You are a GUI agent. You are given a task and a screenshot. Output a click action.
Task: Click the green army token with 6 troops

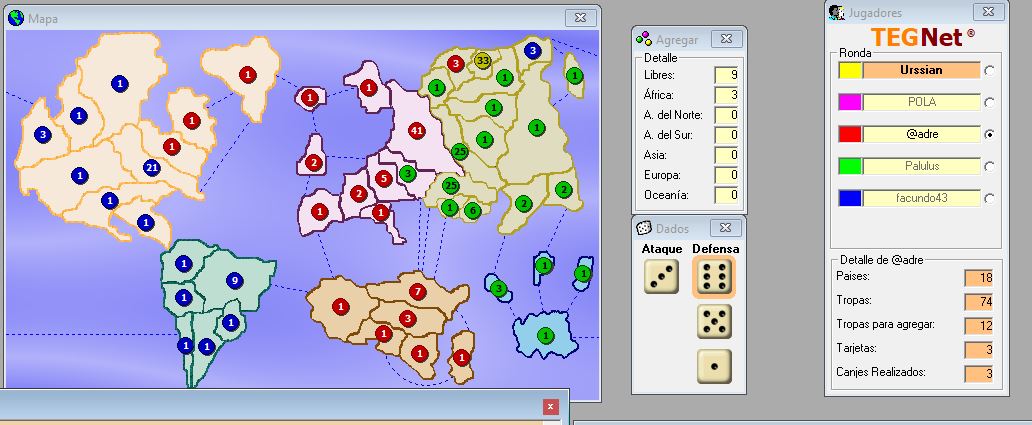pos(472,210)
